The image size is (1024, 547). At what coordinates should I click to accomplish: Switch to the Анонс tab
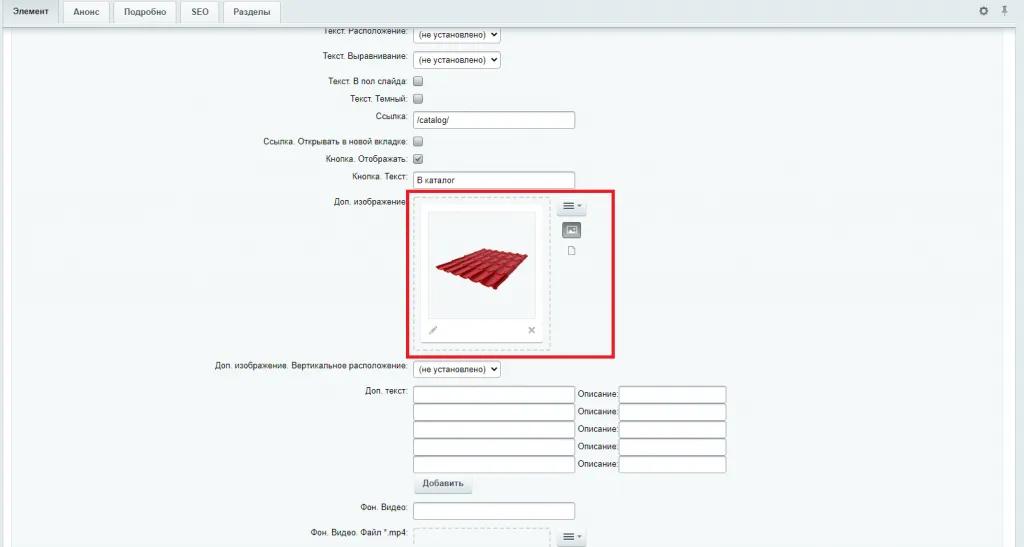tap(86, 12)
